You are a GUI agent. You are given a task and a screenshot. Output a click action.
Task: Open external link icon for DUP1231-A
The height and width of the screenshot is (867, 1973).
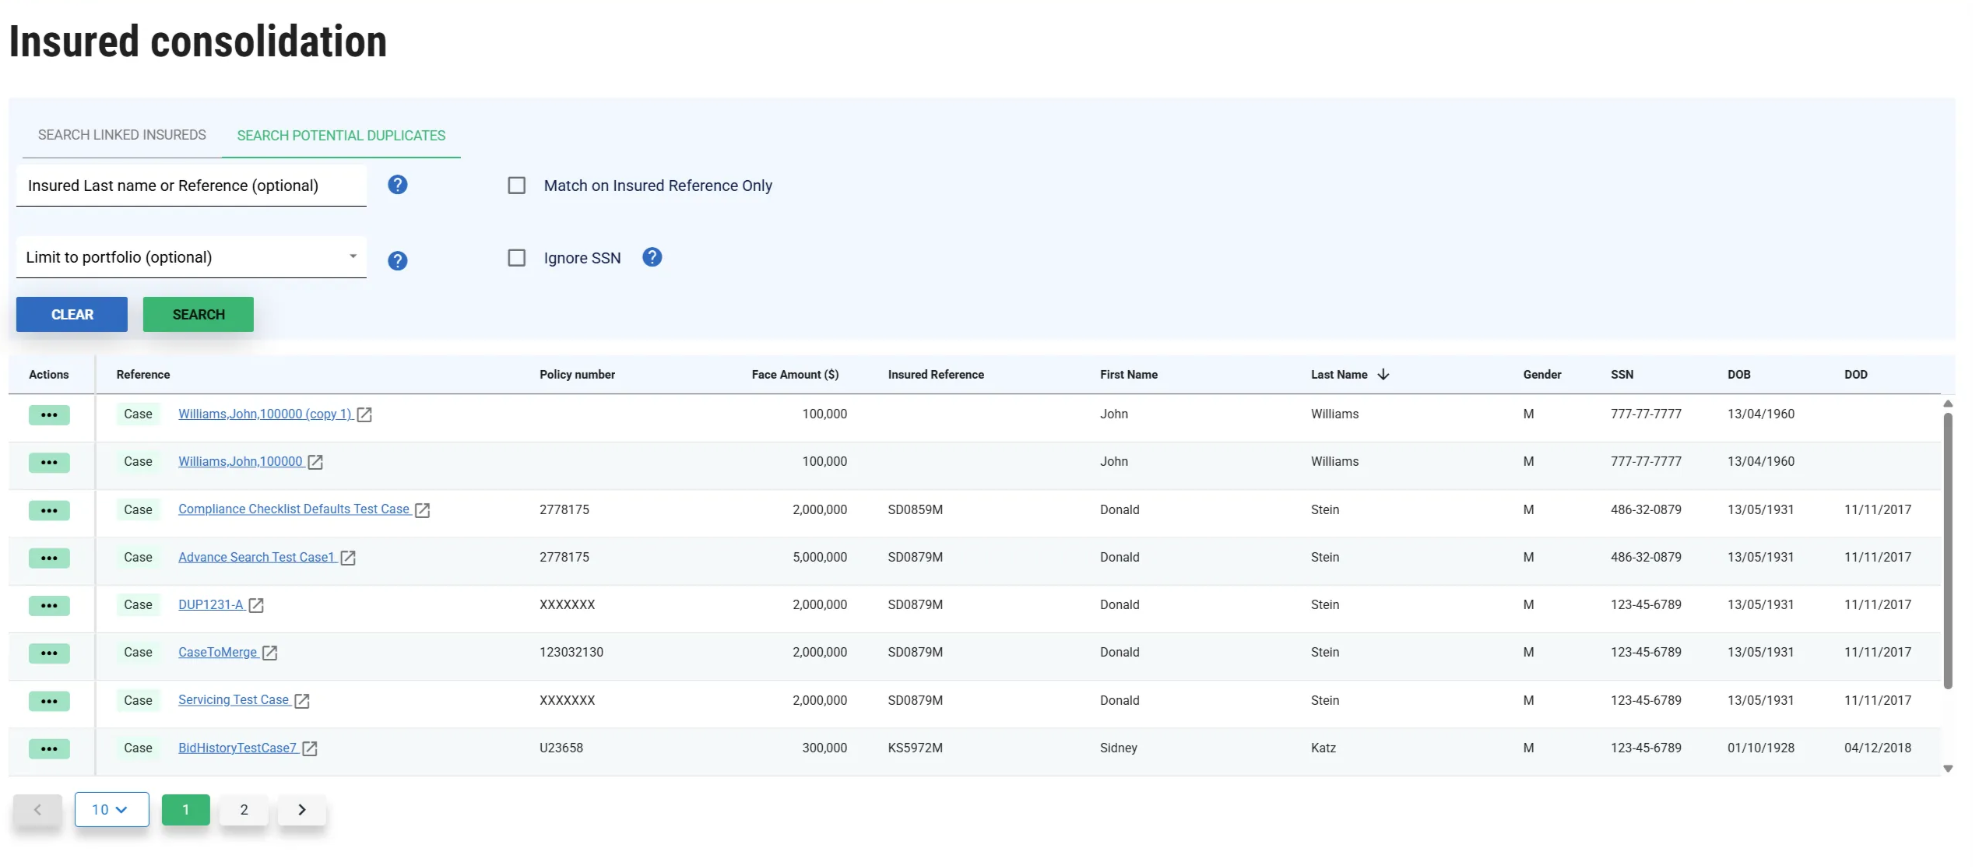[256, 606]
